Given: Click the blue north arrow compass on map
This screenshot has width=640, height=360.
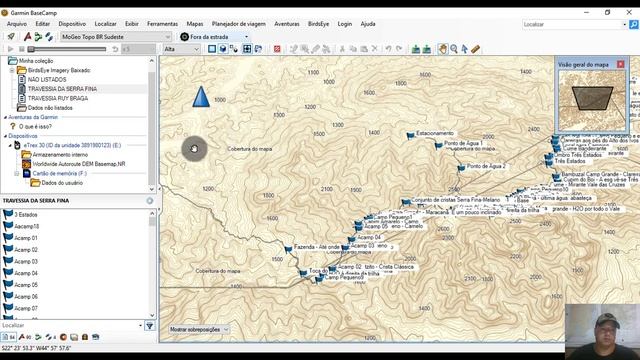Looking at the screenshot, I should coord(201,97).
